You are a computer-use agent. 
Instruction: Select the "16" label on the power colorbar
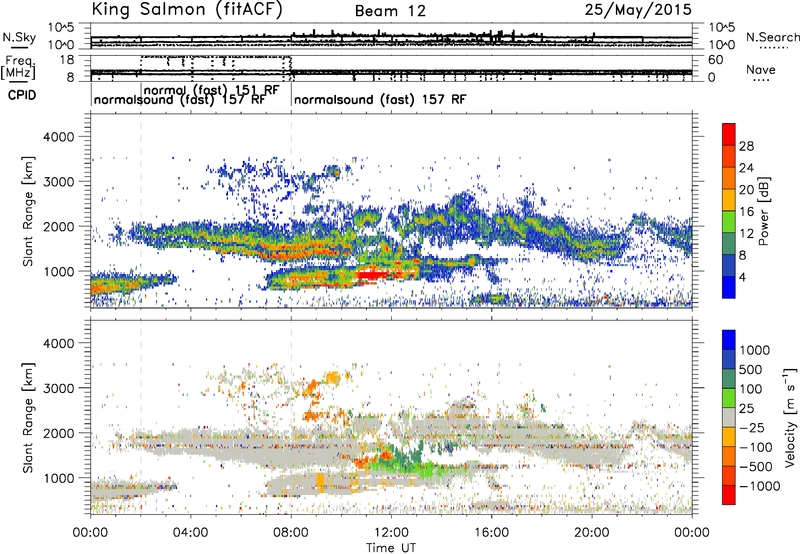tap(746, 212)
